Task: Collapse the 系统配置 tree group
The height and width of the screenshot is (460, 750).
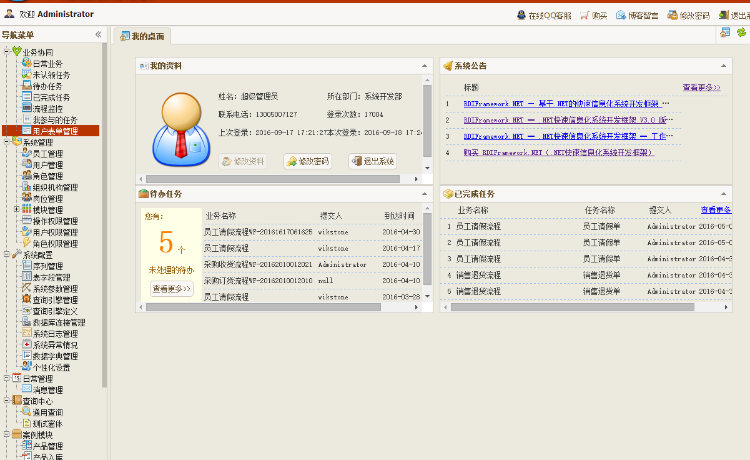Action: click(x=7, y=254)
